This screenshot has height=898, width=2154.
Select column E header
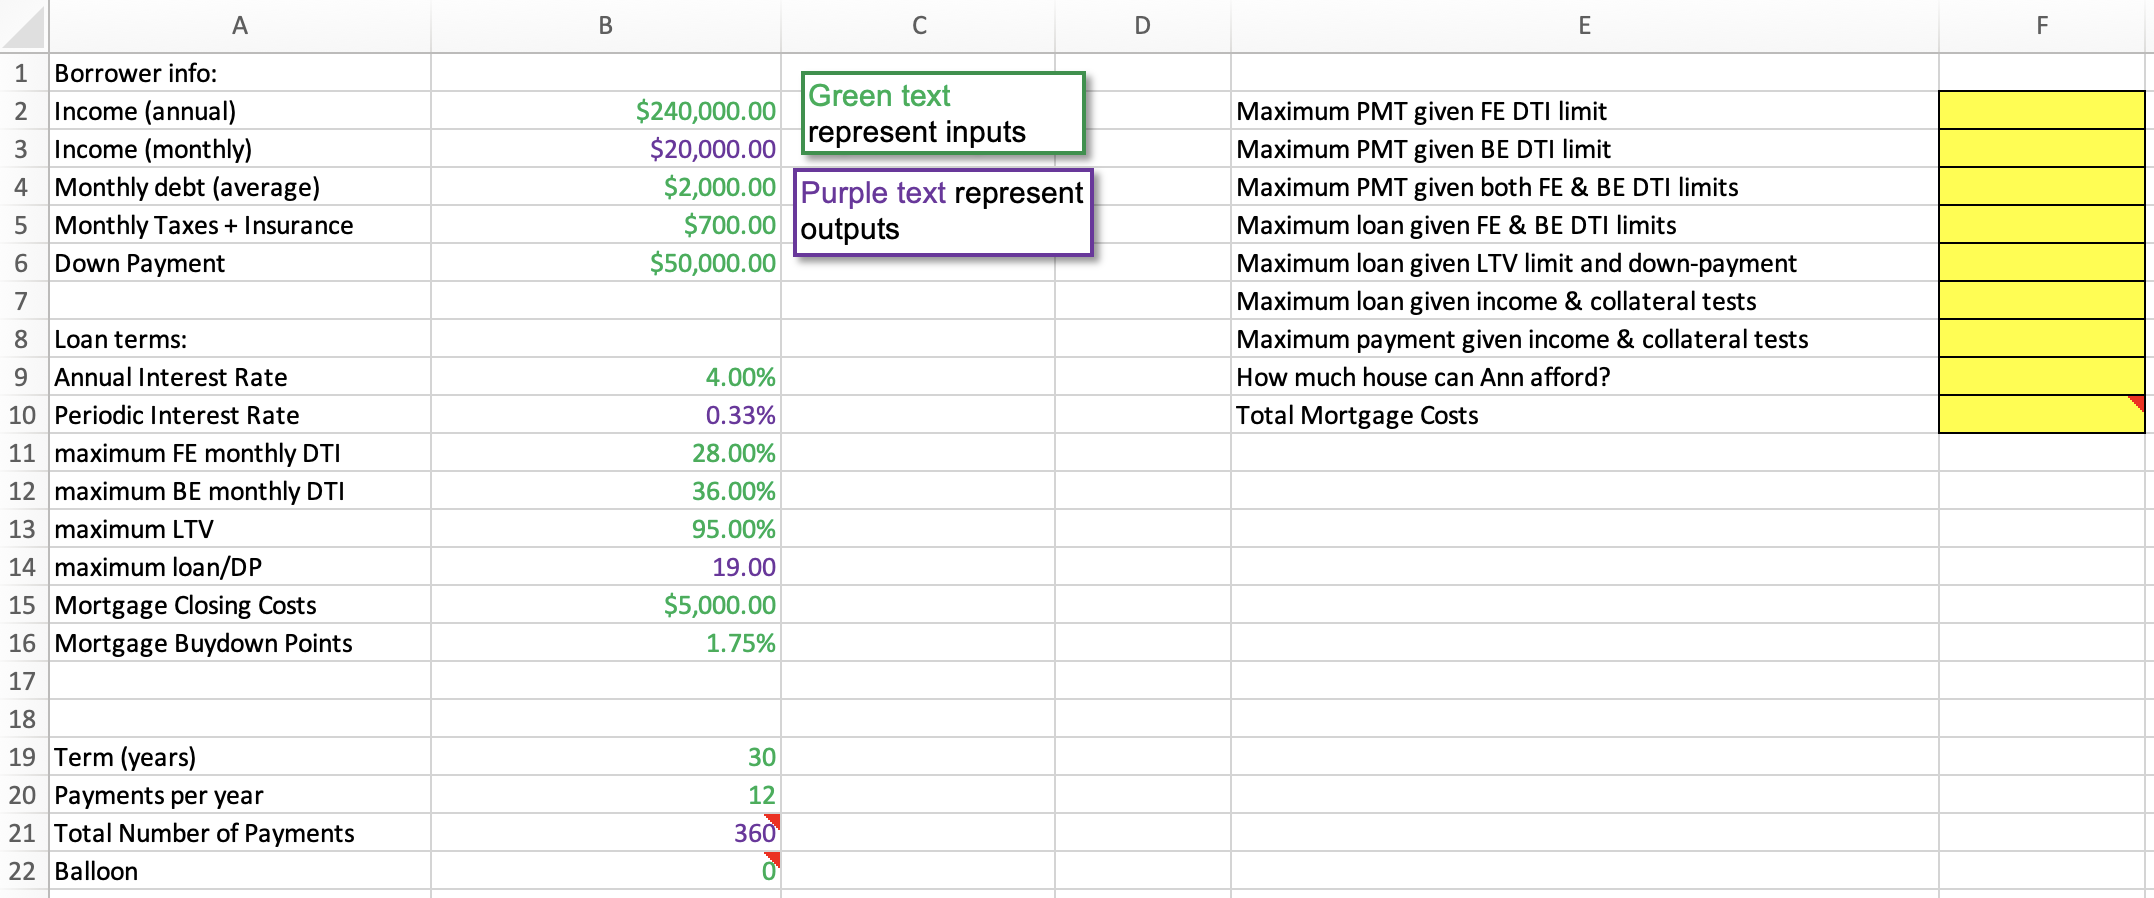[1585, 26]
